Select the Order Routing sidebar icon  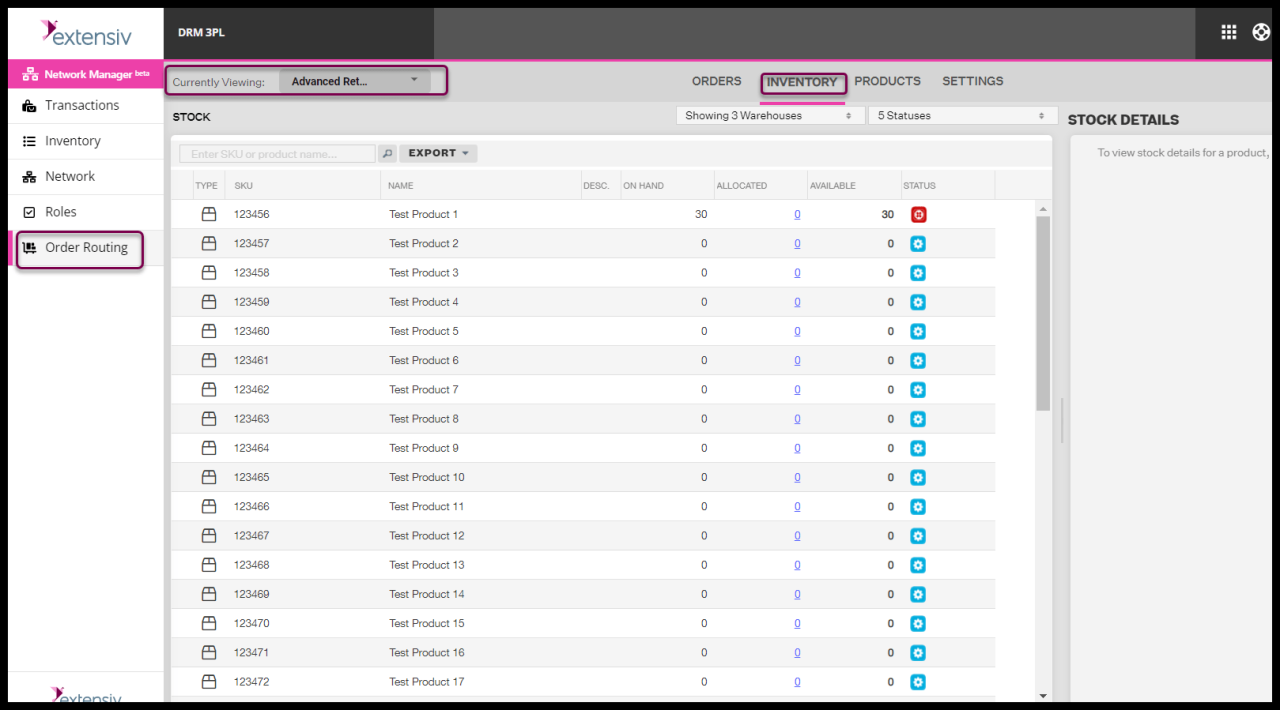point(30,248)
